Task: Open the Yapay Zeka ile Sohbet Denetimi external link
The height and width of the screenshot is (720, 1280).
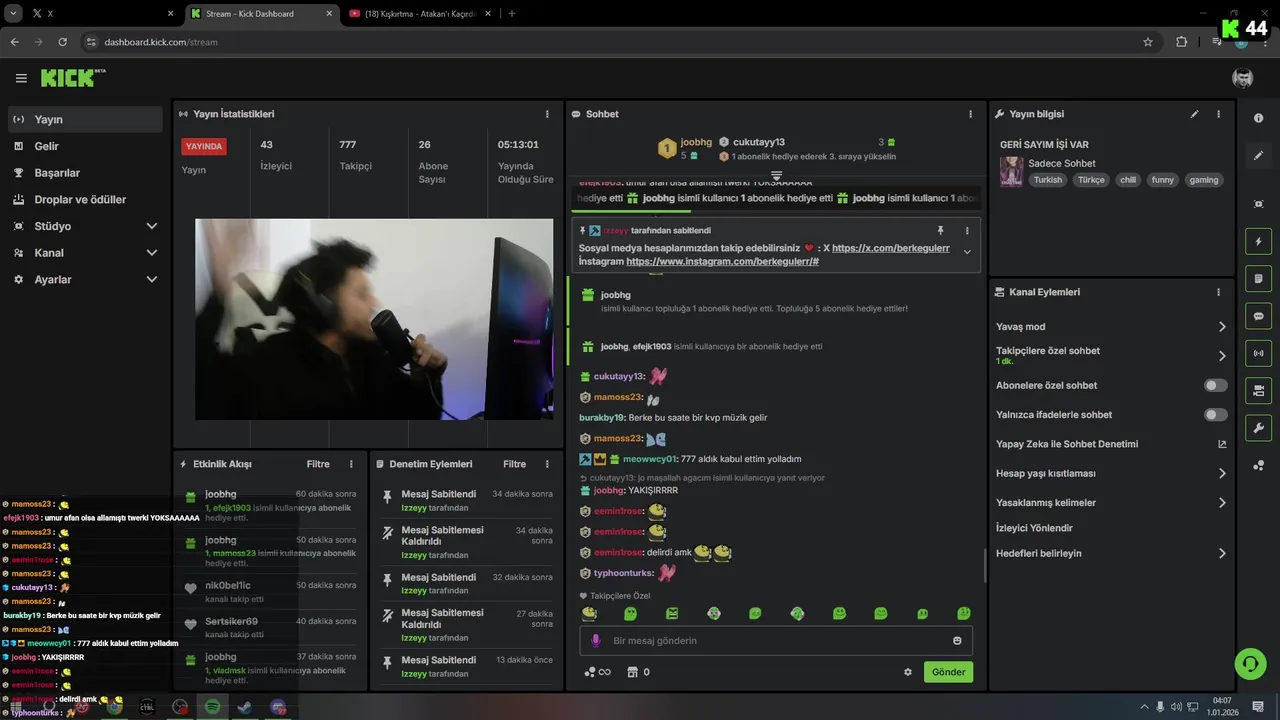Action: tap(1222, 444)
